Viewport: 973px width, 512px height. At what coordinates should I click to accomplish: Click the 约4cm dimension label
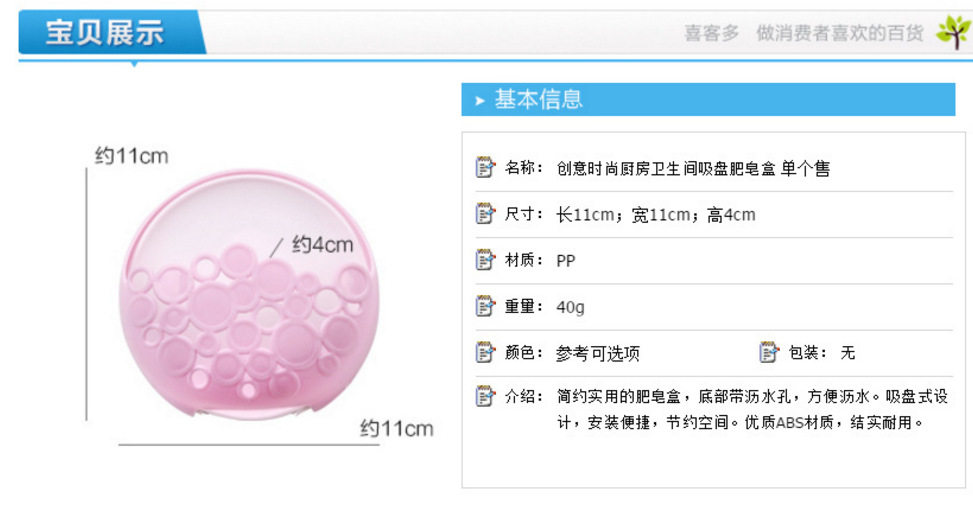pyautogui.click(x=322, y=245)
